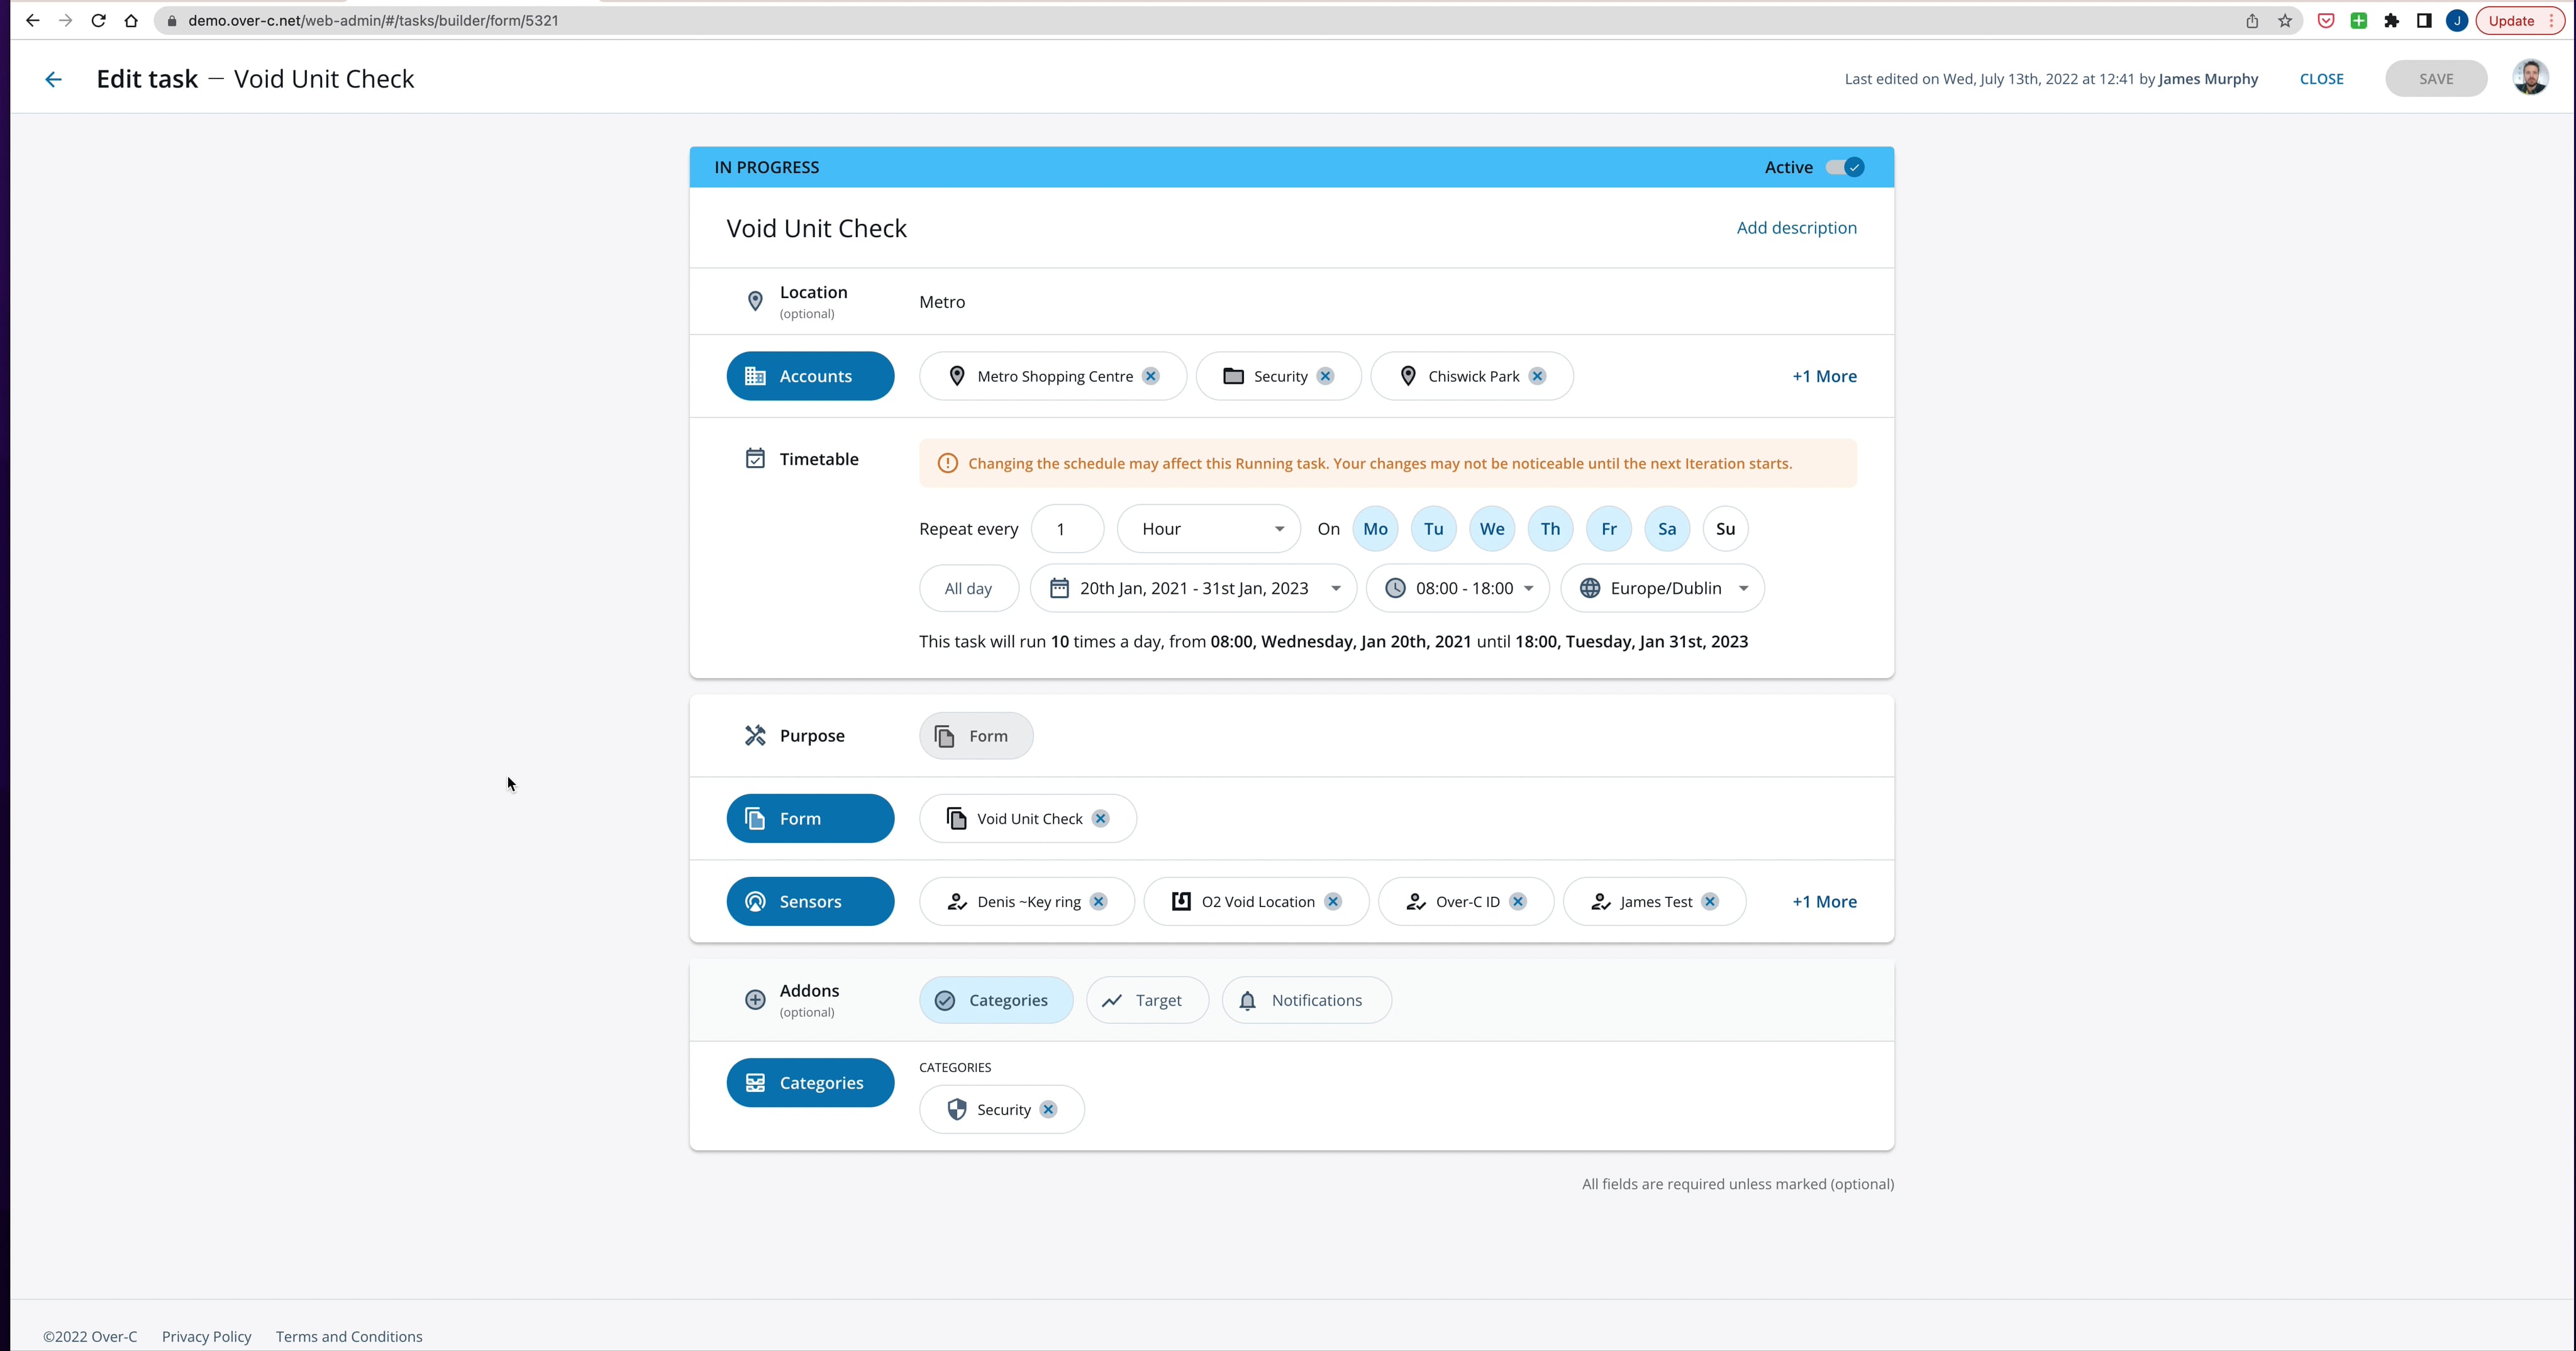This screenshot has height=1351, width=2576.
Task: Select the Categories addon chip
Action: click(996, 1000)
